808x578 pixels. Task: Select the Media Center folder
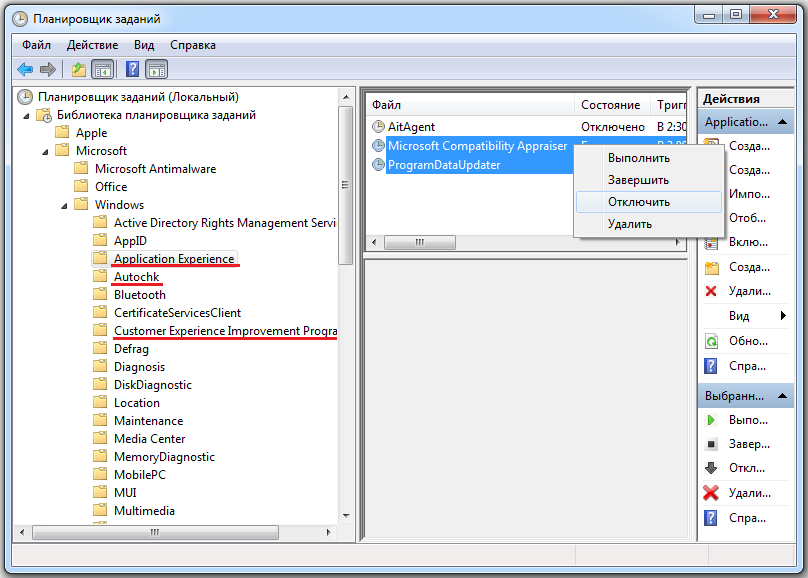[149, 439]
